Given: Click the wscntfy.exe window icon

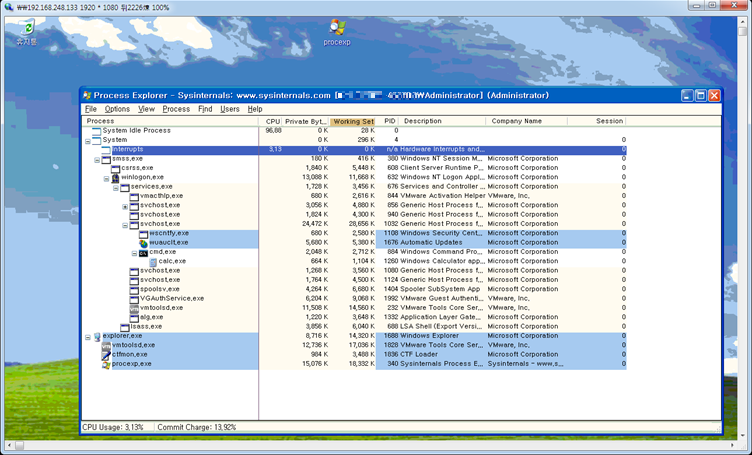Looking at the screenshot, I should [x=143, y=233].
